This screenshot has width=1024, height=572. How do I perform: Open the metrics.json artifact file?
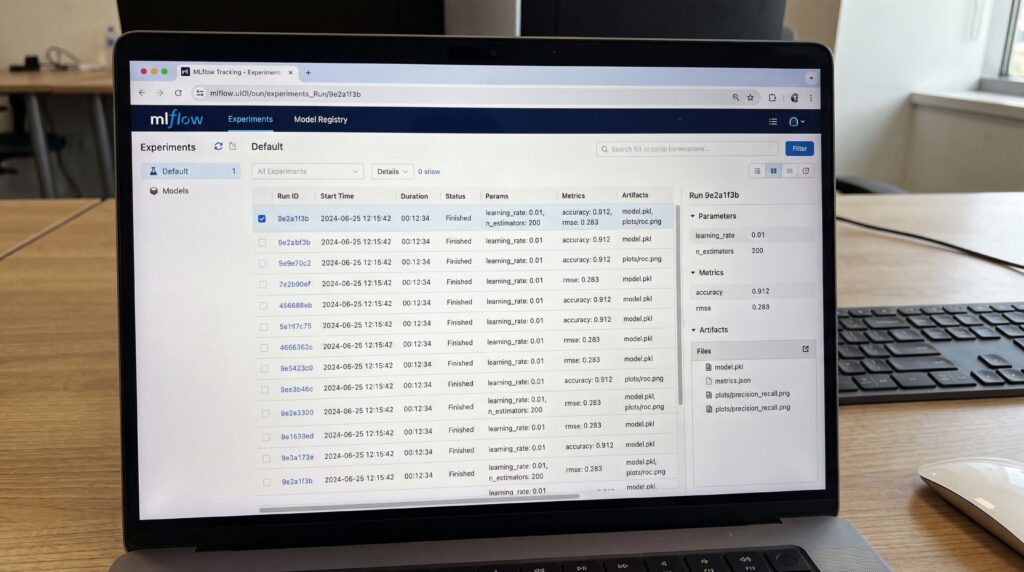[x=732, y=381]
